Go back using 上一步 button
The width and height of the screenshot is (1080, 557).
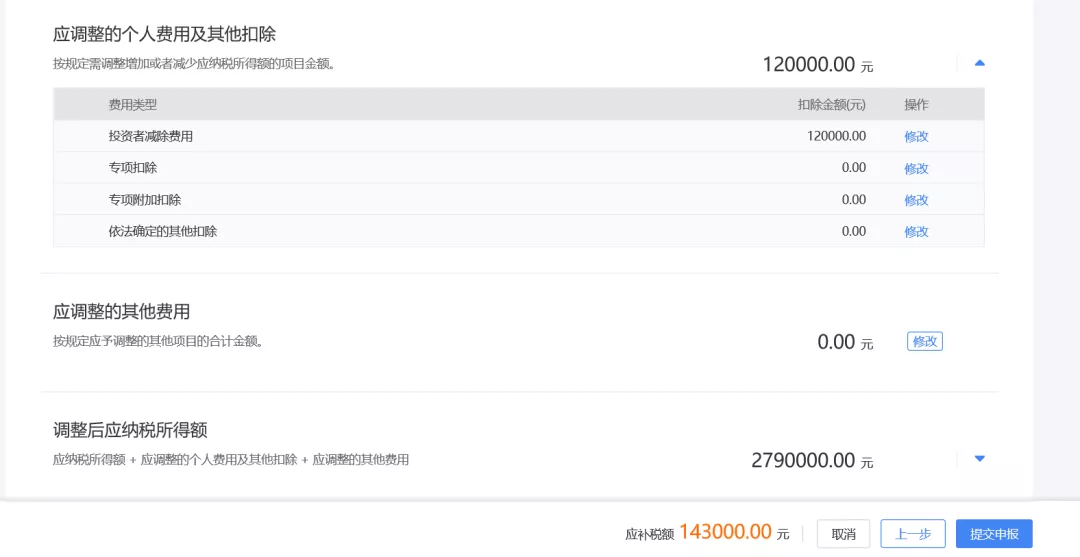[x=912, y=534]
